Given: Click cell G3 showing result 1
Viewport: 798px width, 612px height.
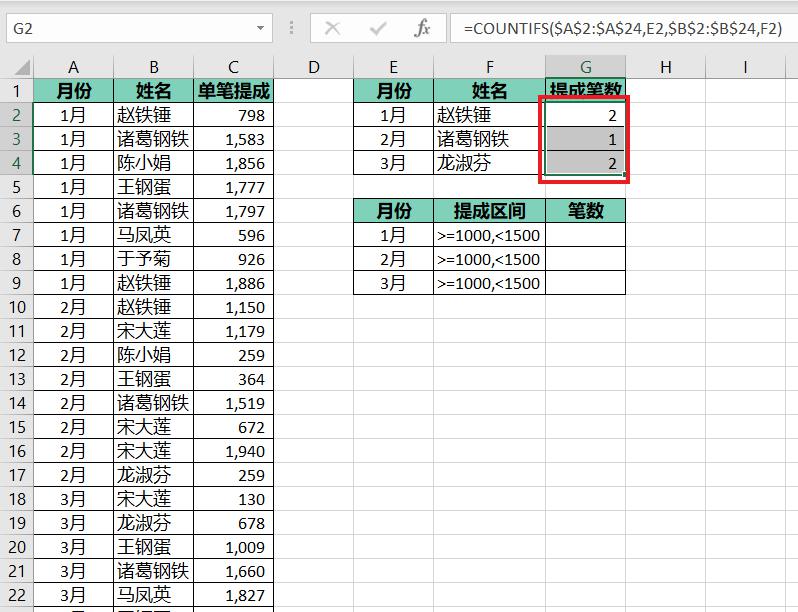Looking at the screenshot, I should (x=585, y=139).
